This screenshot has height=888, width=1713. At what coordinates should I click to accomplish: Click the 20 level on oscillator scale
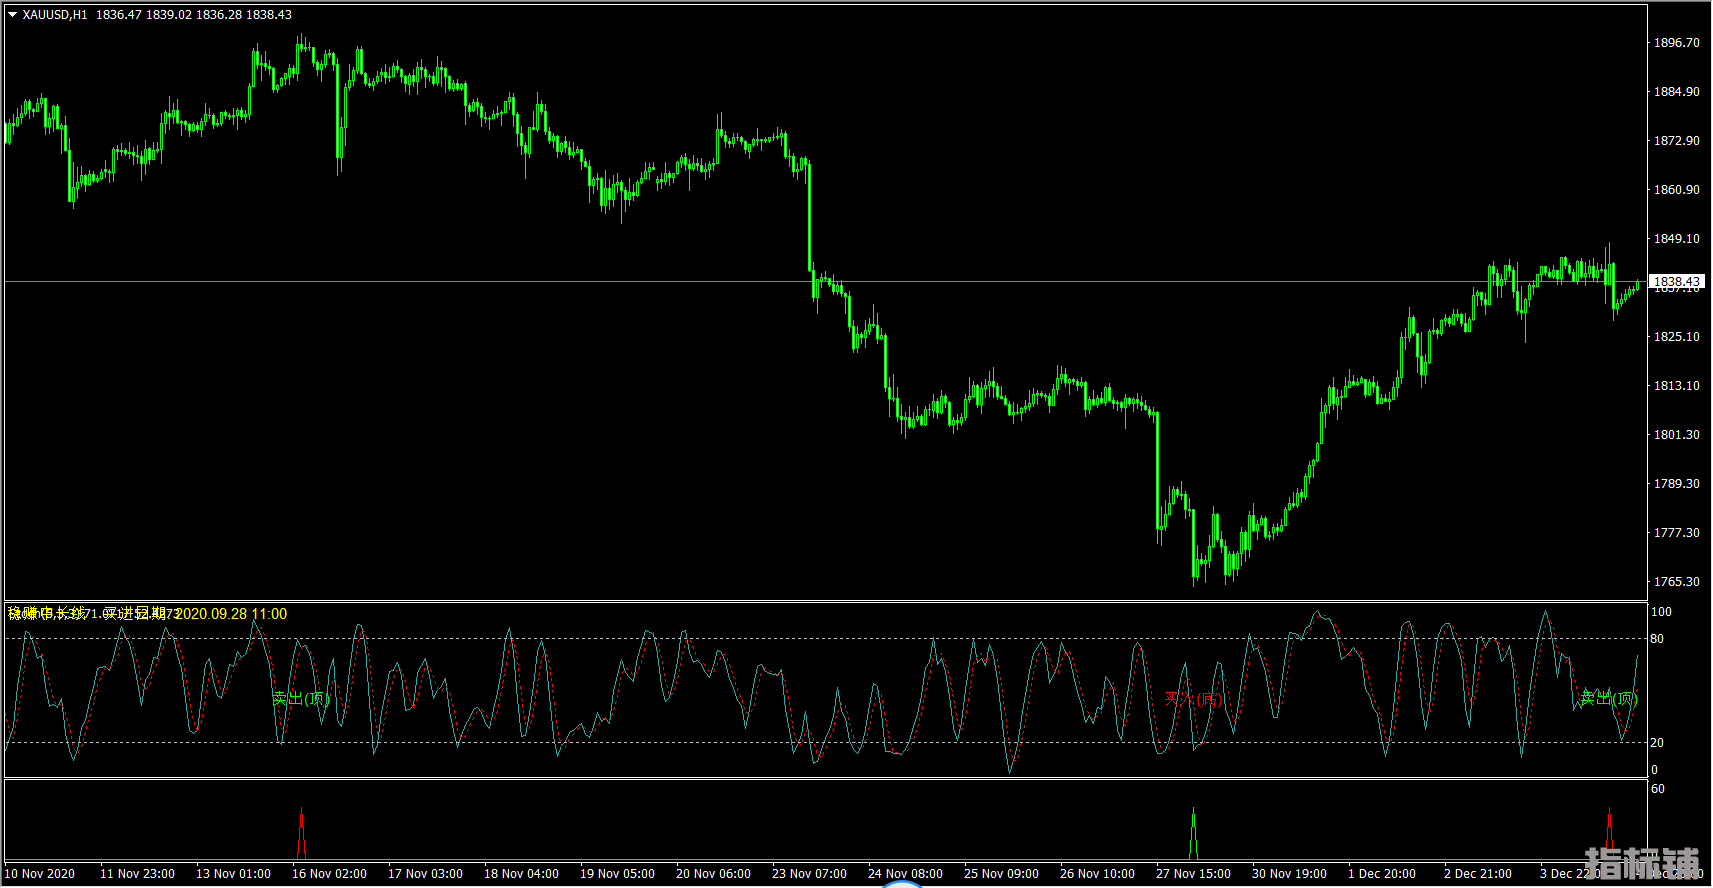pos(1657,743)
